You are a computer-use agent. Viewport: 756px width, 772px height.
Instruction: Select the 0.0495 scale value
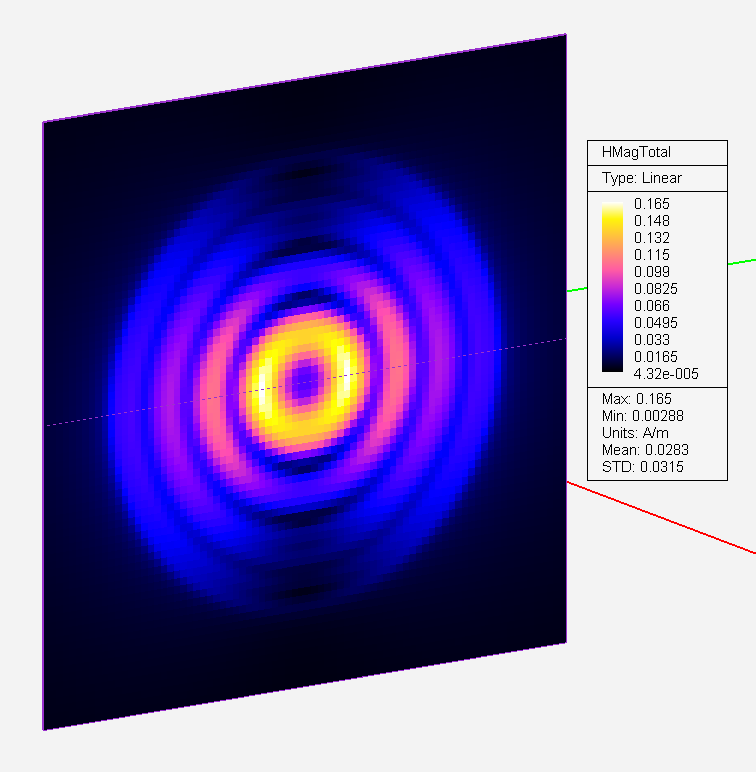pyautogui.click(x=656, y=322)
